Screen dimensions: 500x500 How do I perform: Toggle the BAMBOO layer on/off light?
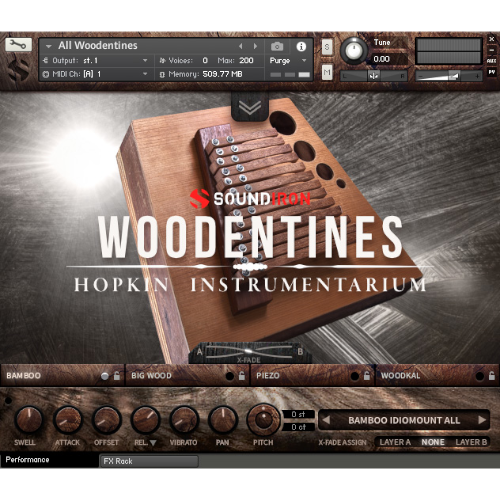click(x=105, y=376)
